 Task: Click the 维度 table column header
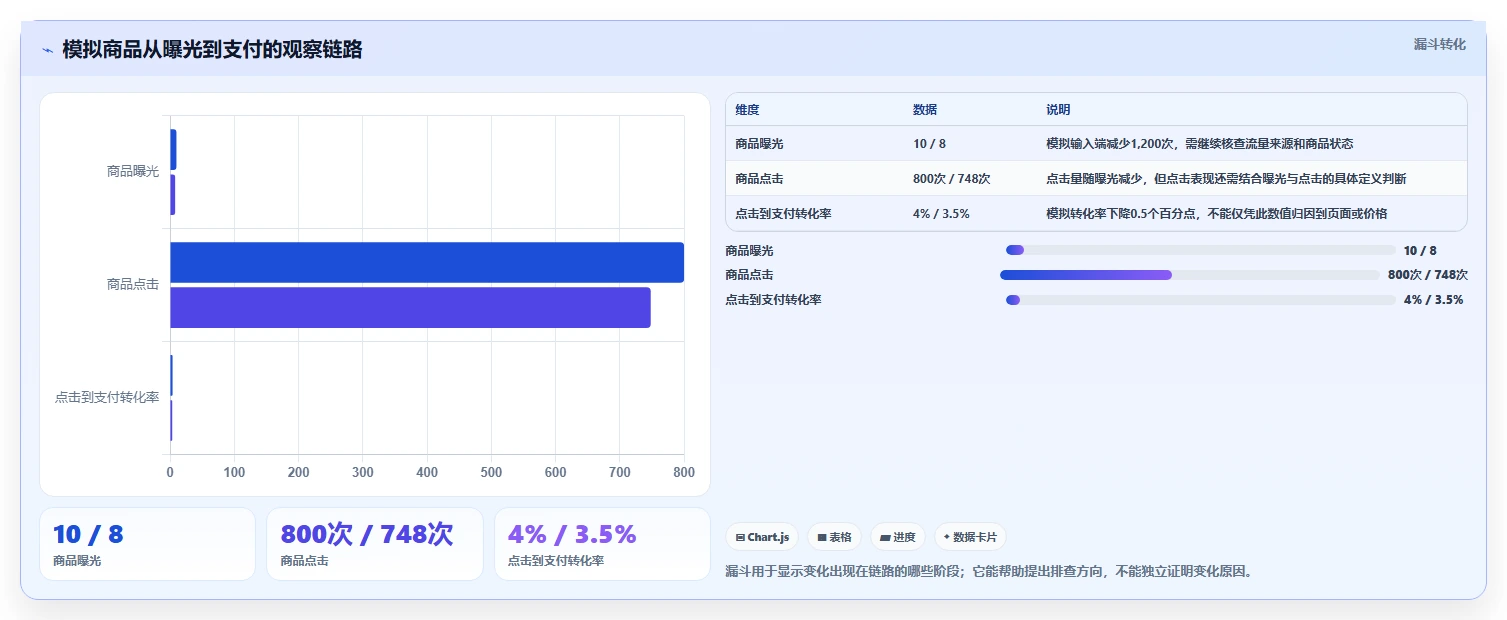(x=747, y=110)
